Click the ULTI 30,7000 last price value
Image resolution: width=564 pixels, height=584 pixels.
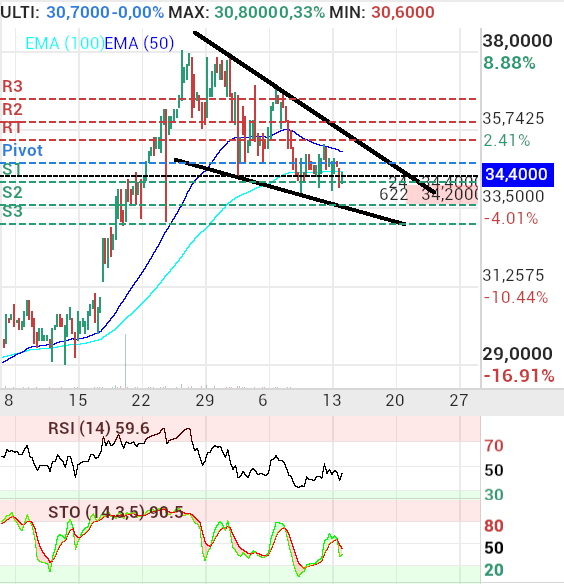coord(78,12)
